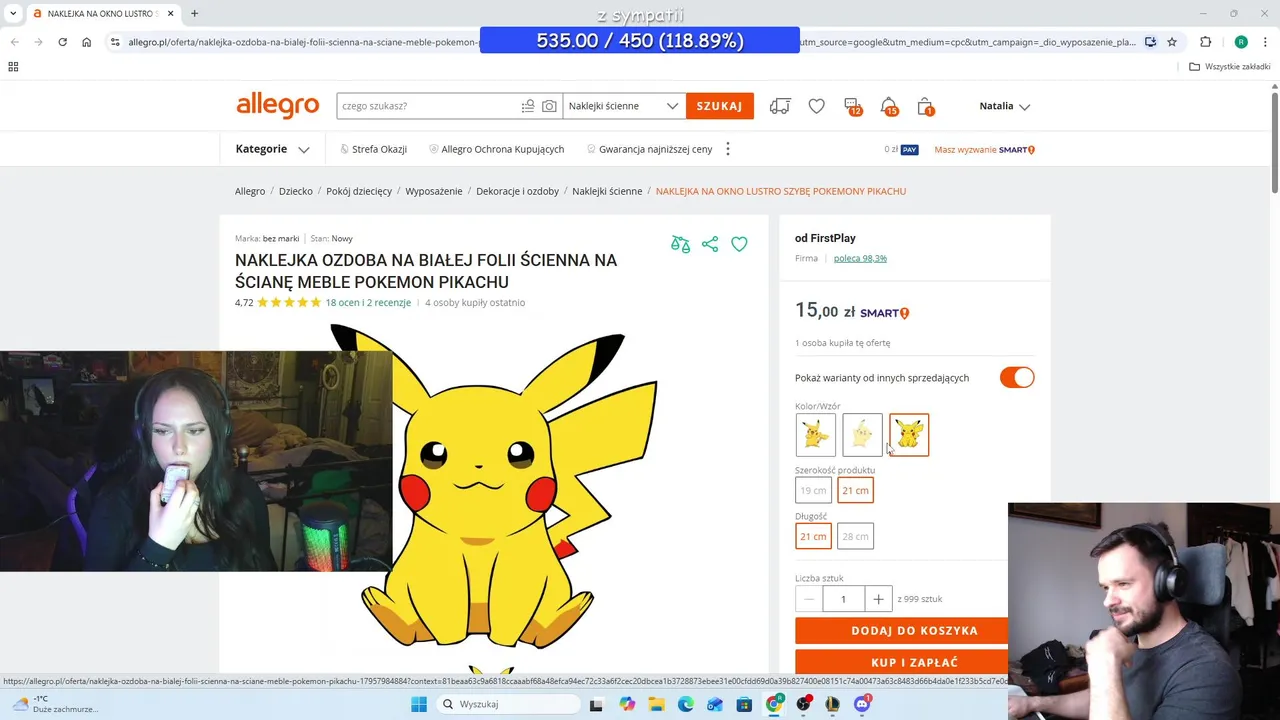Go to Dekoracje i ozdoby breadcrumb

click(x=517, y=191)
